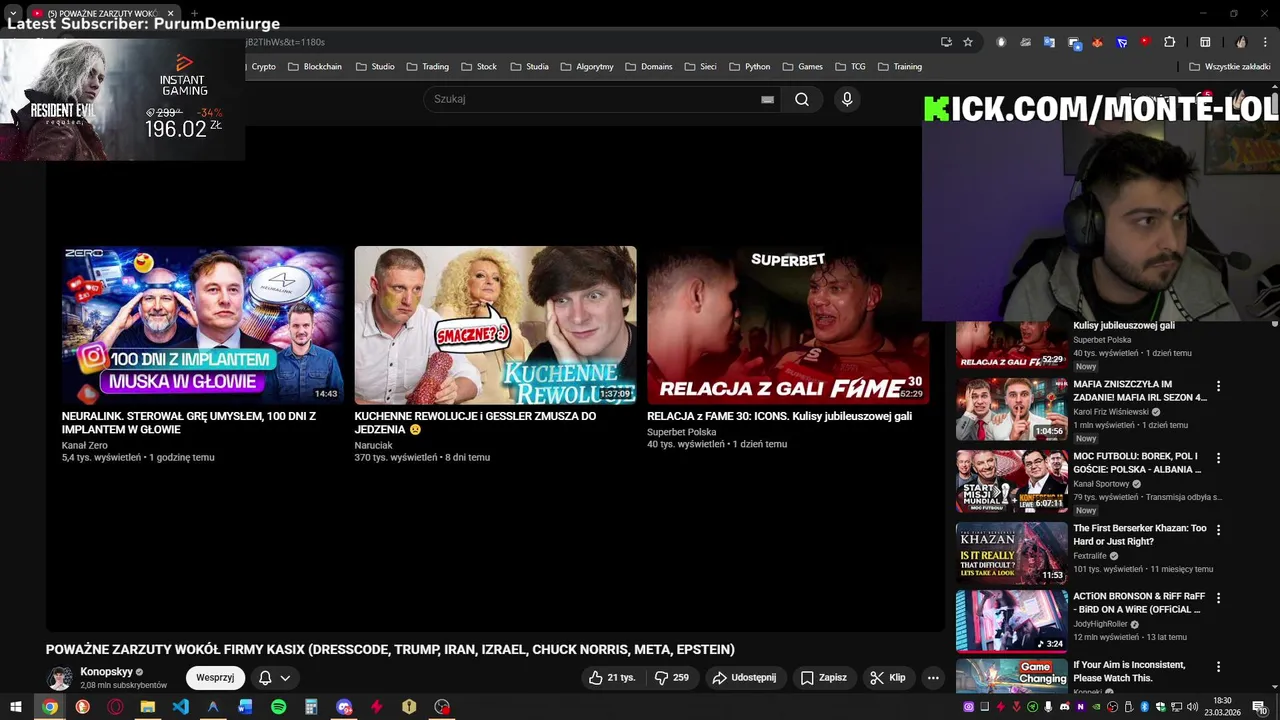Image resolution: width=1280 pixels, height=720 pixels.
Task: Click the Wesprzyj button
Action: pos(215,677)
